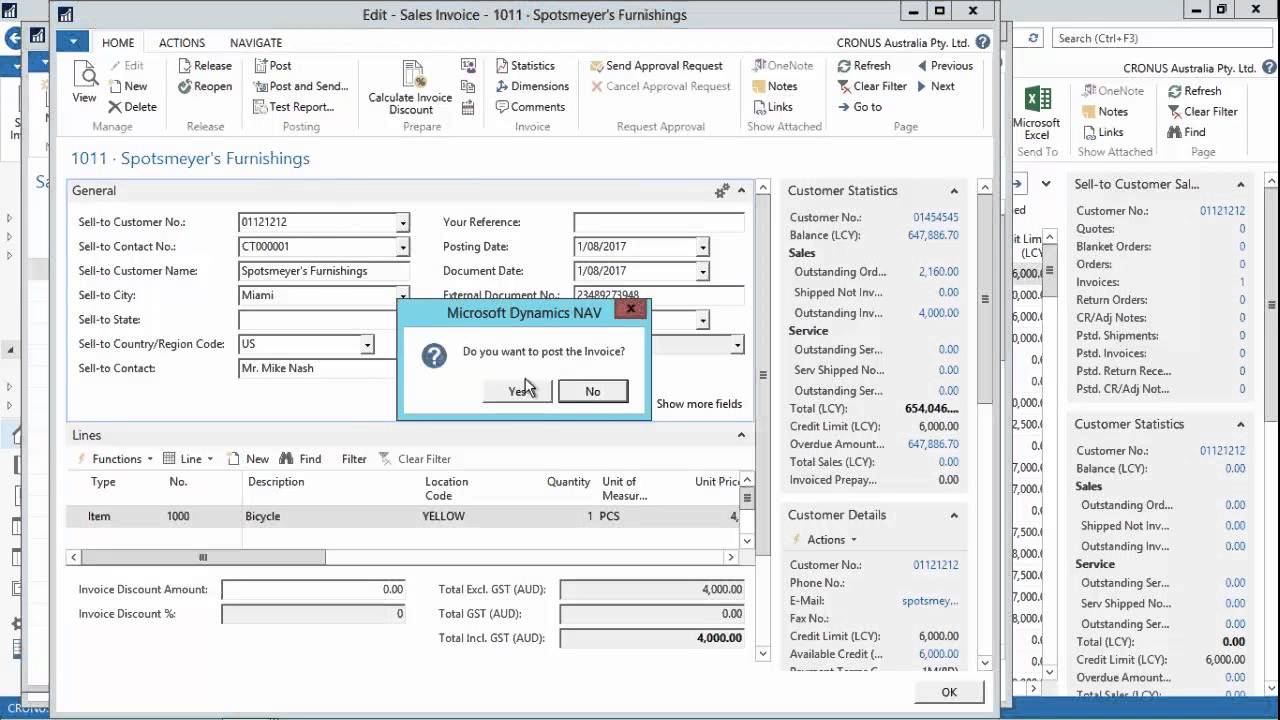Open the application menu dropdown beside HOME
The height and width of the screenshot is (720, 1280).
[x=74, y=42]
